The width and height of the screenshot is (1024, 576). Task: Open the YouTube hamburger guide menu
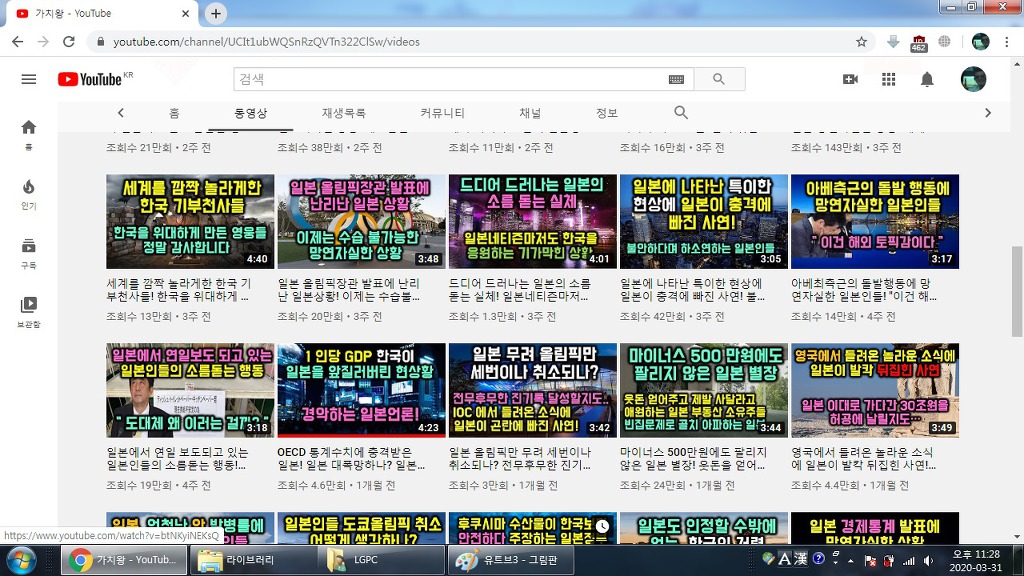tap(28, 79)
